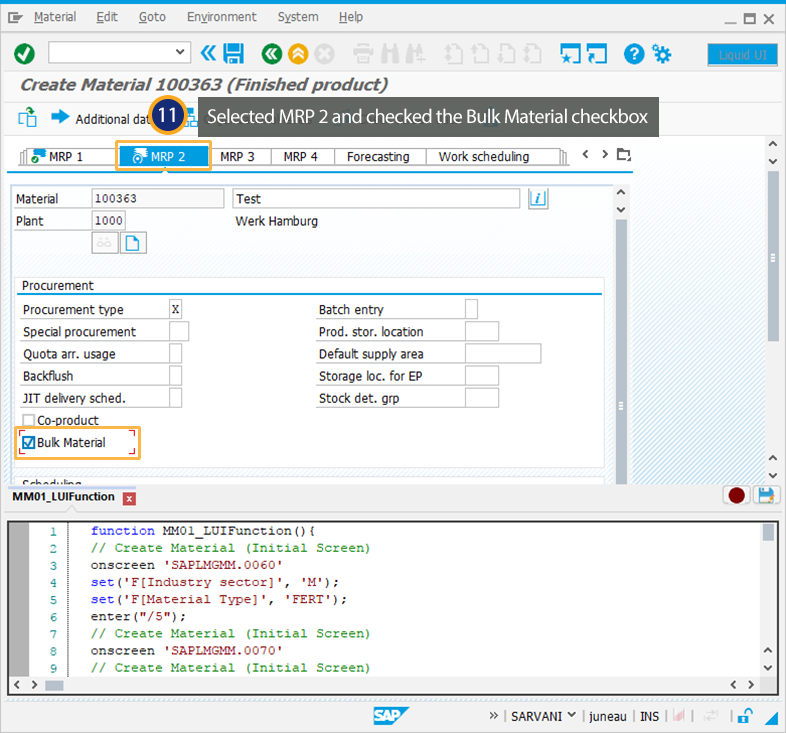Click the gray Cancel icon
This screenshot has width=786, height=733.
pyautogui.click(x=324, y=54)
